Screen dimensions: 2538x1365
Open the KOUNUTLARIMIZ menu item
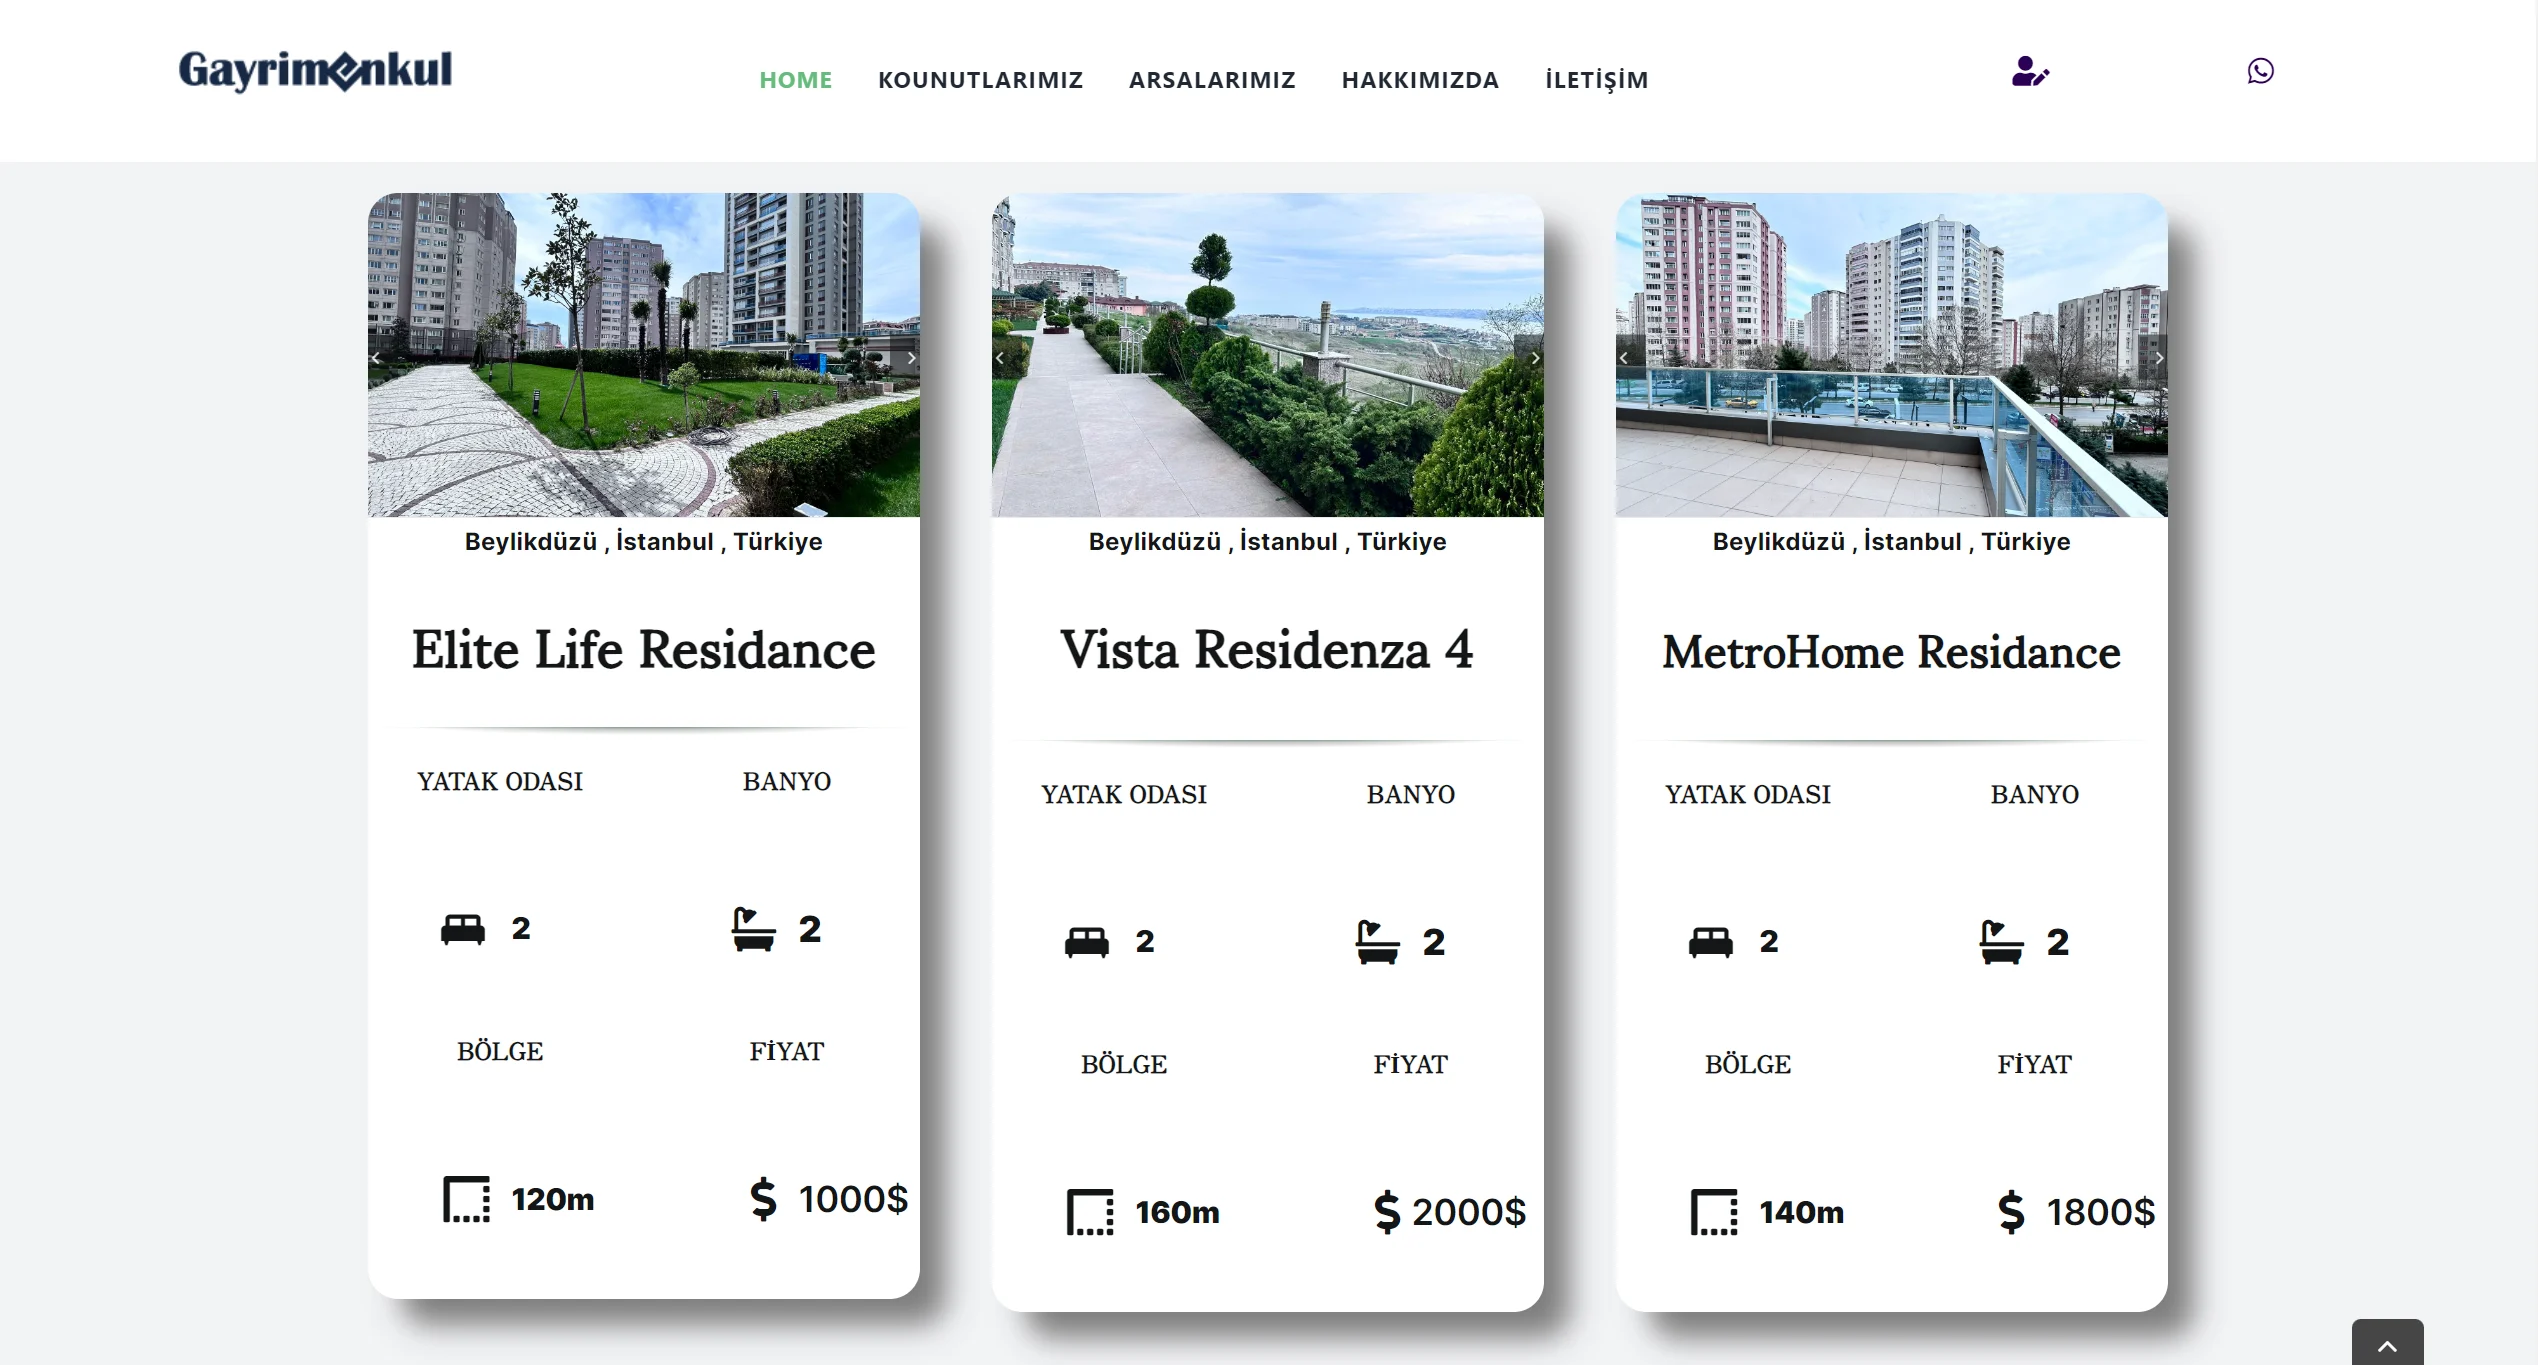980,80
